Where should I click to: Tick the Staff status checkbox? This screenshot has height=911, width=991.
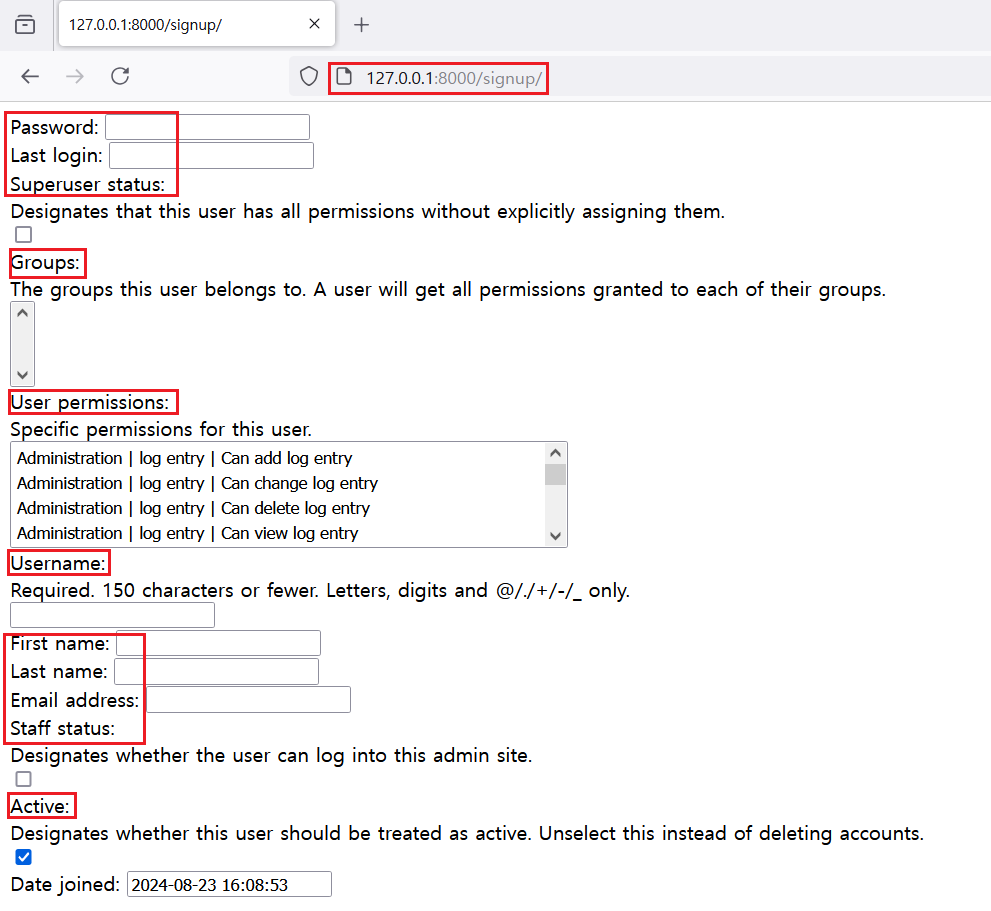point(24,779)
